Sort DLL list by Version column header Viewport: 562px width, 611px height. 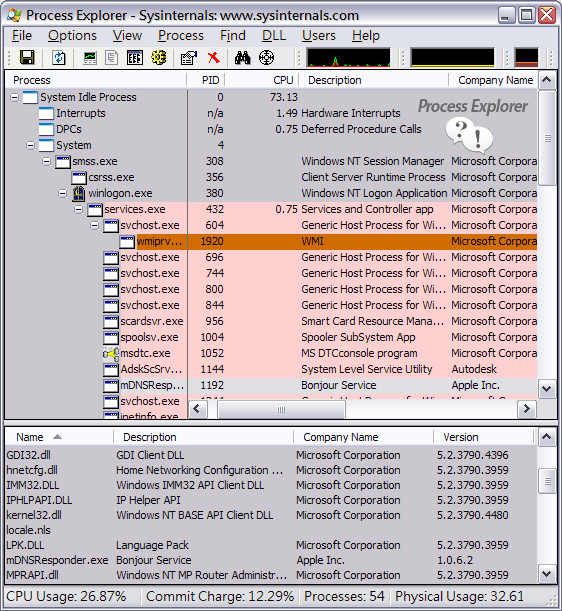(x=483, y=437)
